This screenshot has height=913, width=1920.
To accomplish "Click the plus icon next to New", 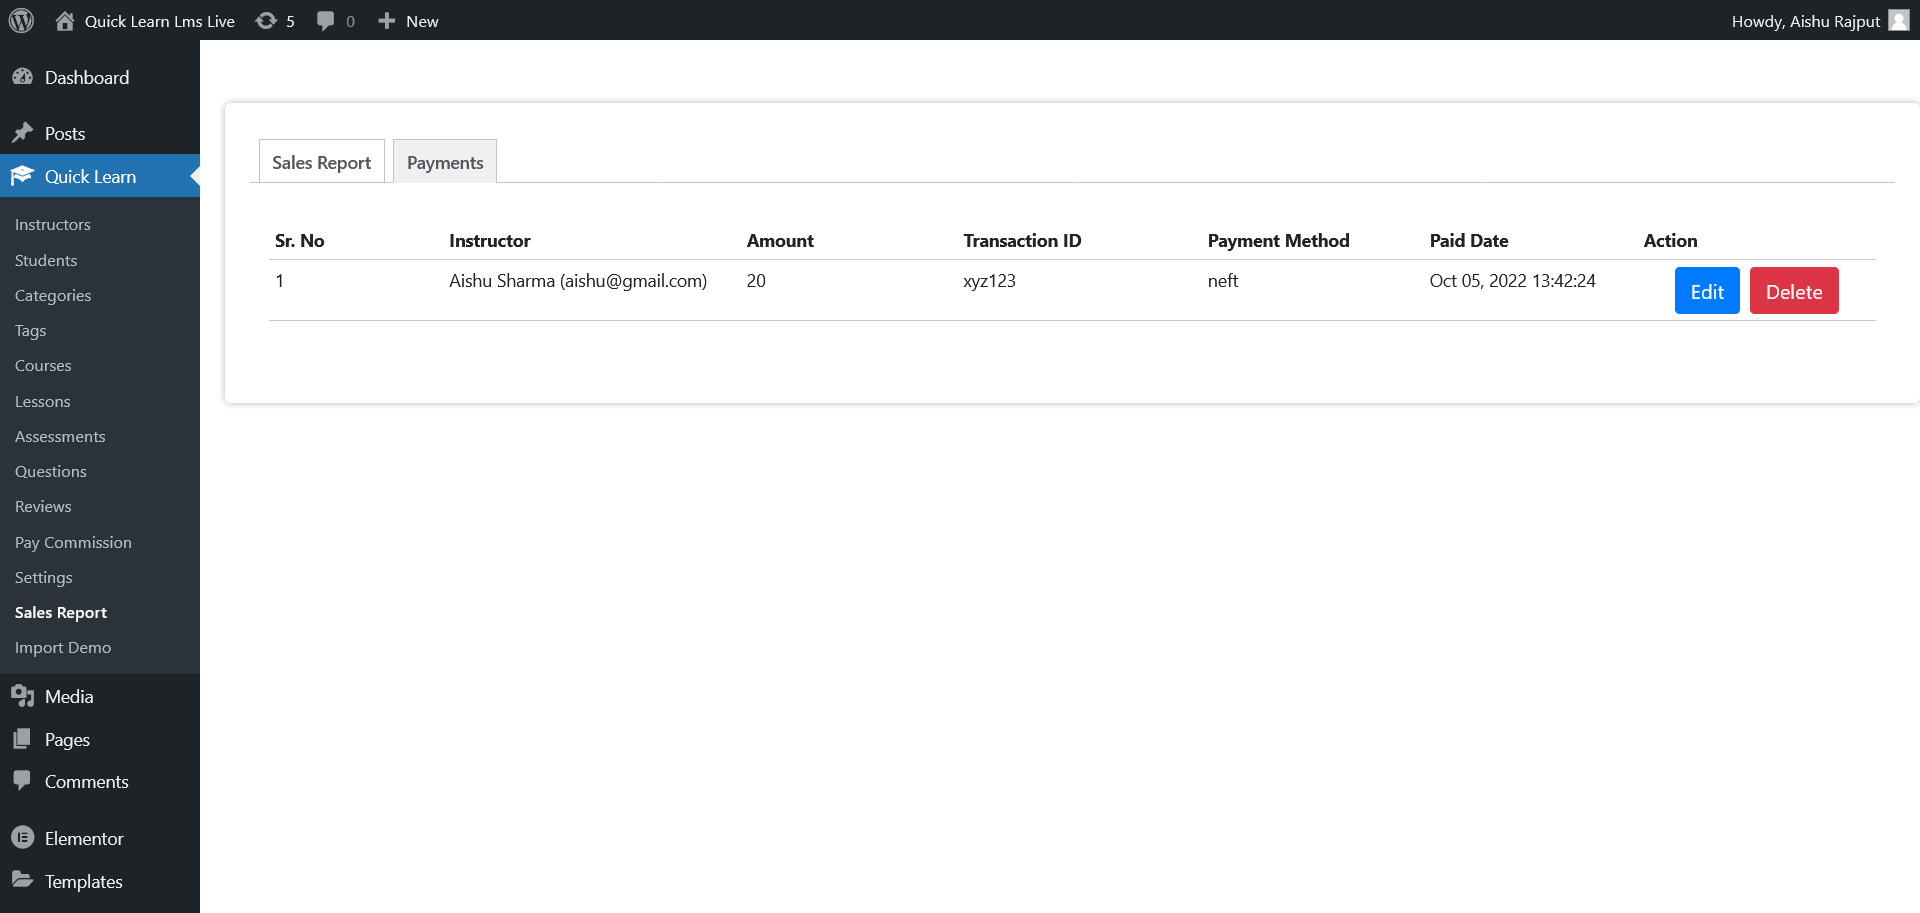I will click(387, 20).
